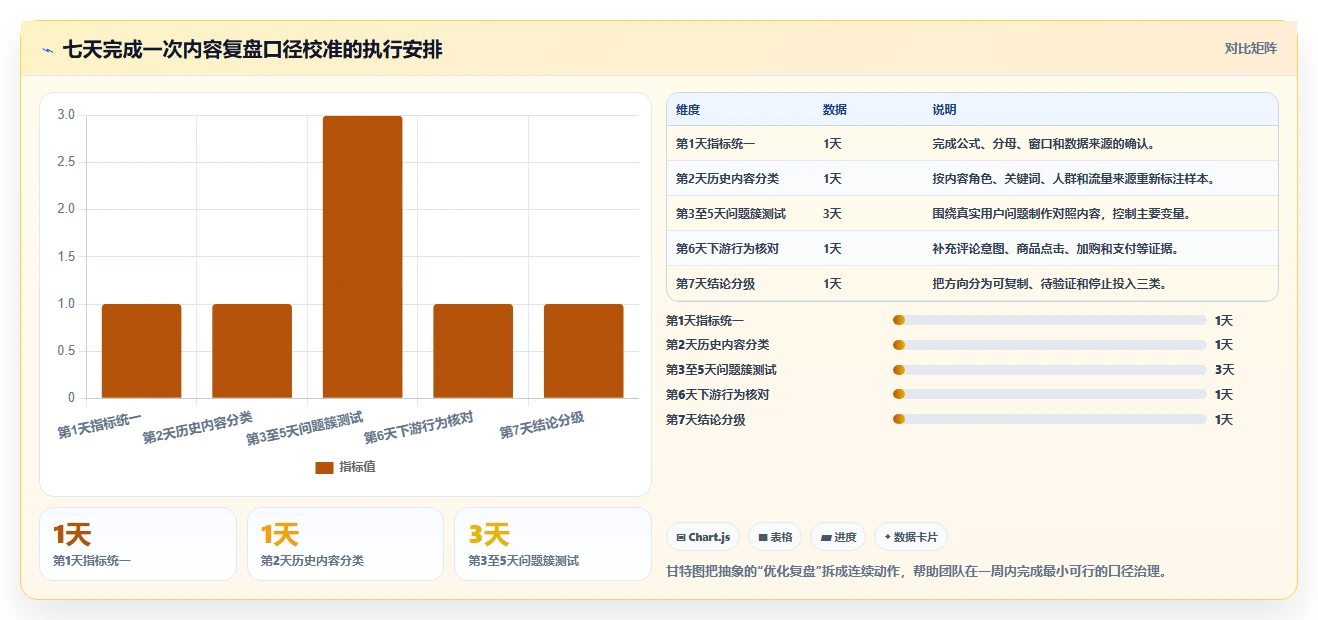Select table row 第1天指标统一
This screenshot has height=620, width=1318.
click(x=972, y=144)
